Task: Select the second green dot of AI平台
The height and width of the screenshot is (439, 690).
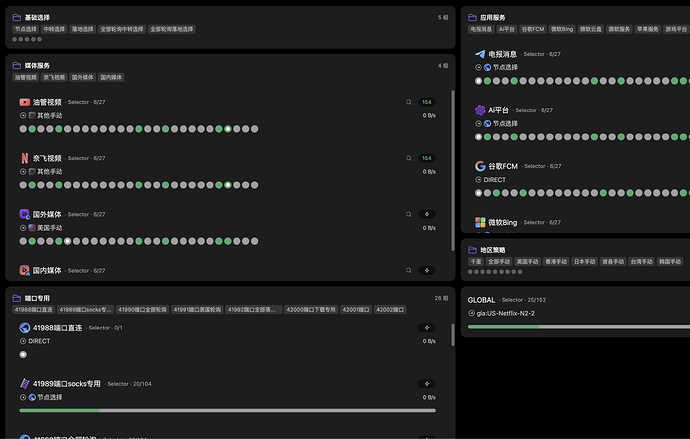Action: coord(514,137)
